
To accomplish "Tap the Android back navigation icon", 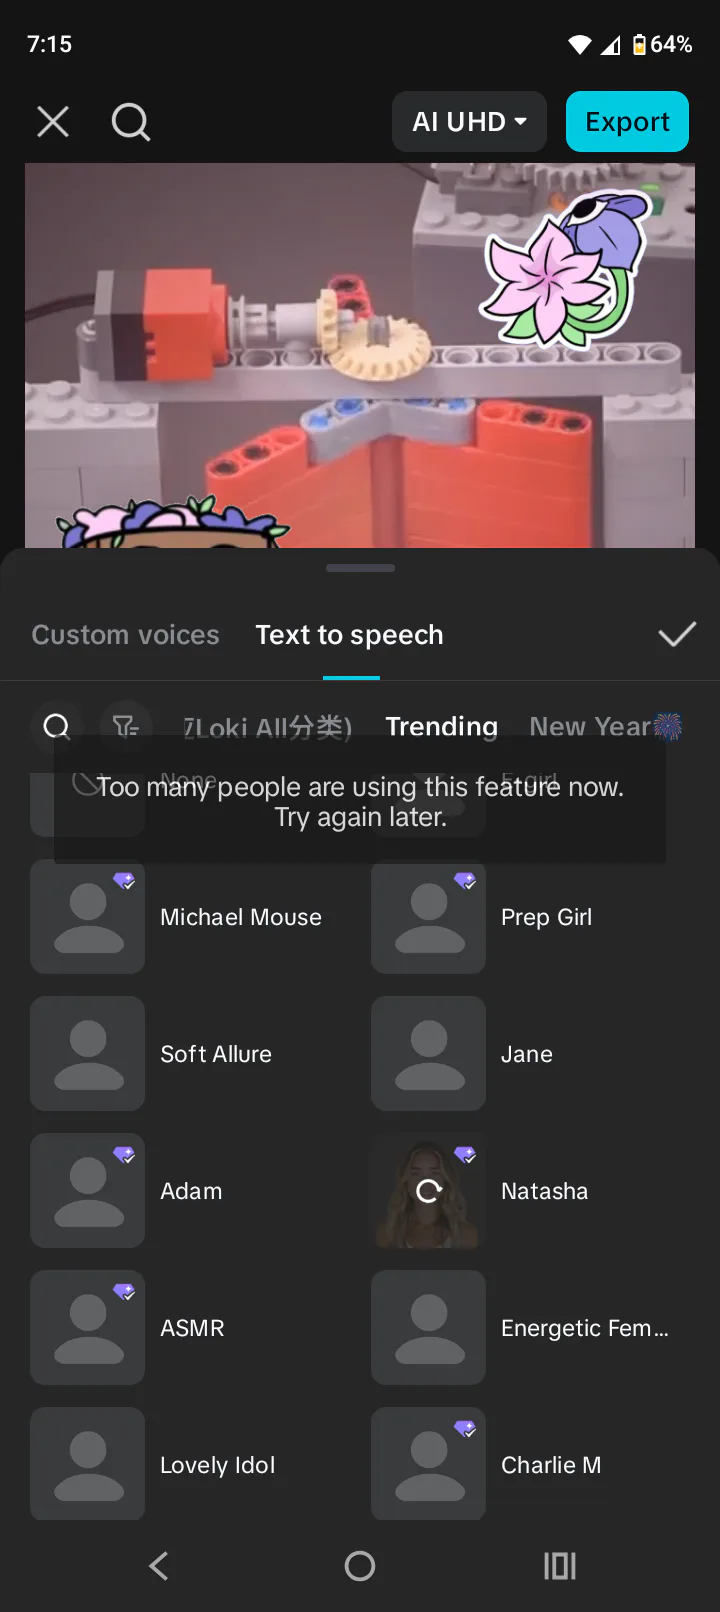I will coord(159,1566).
